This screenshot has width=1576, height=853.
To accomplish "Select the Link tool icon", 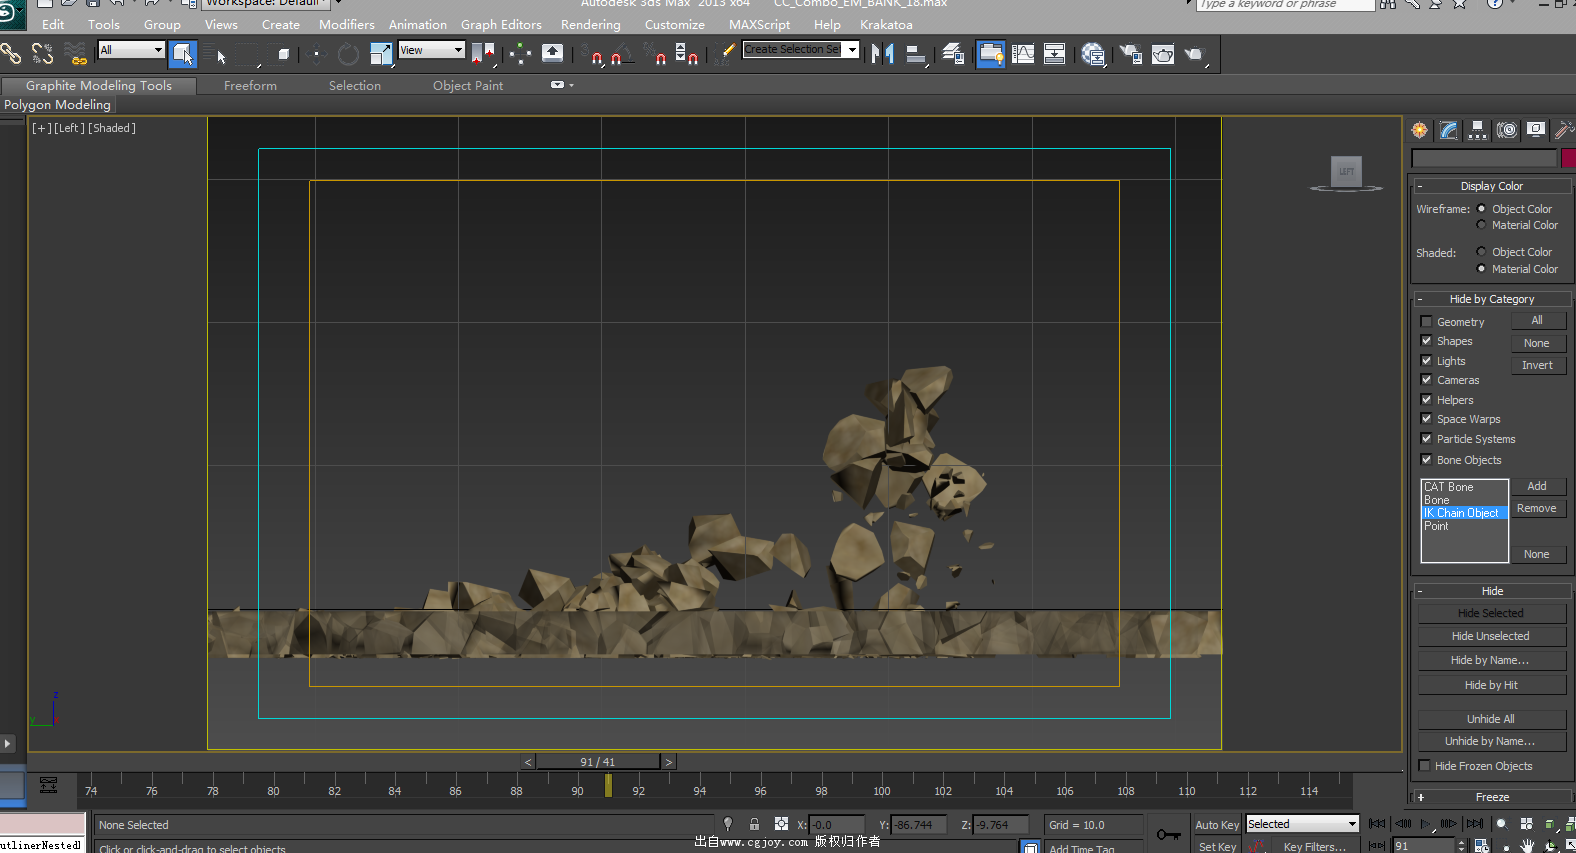I will point(12,53).
